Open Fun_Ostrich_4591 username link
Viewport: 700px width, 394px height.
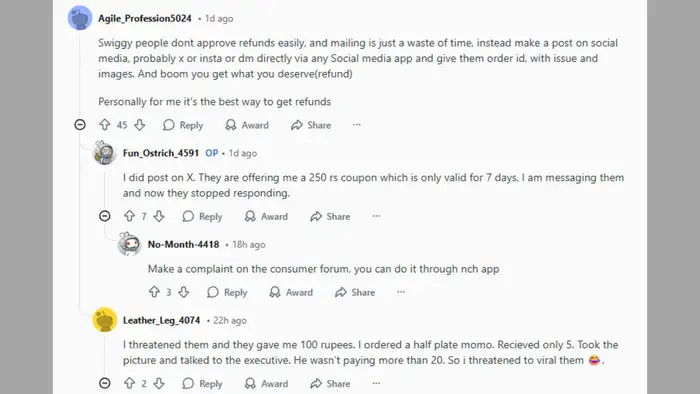click(161, 153)
